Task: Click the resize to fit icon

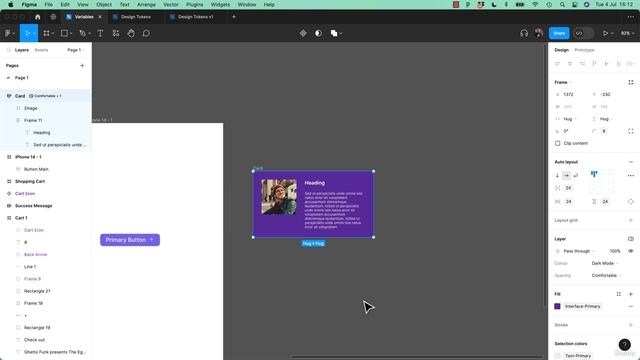Action: (631, 82)
